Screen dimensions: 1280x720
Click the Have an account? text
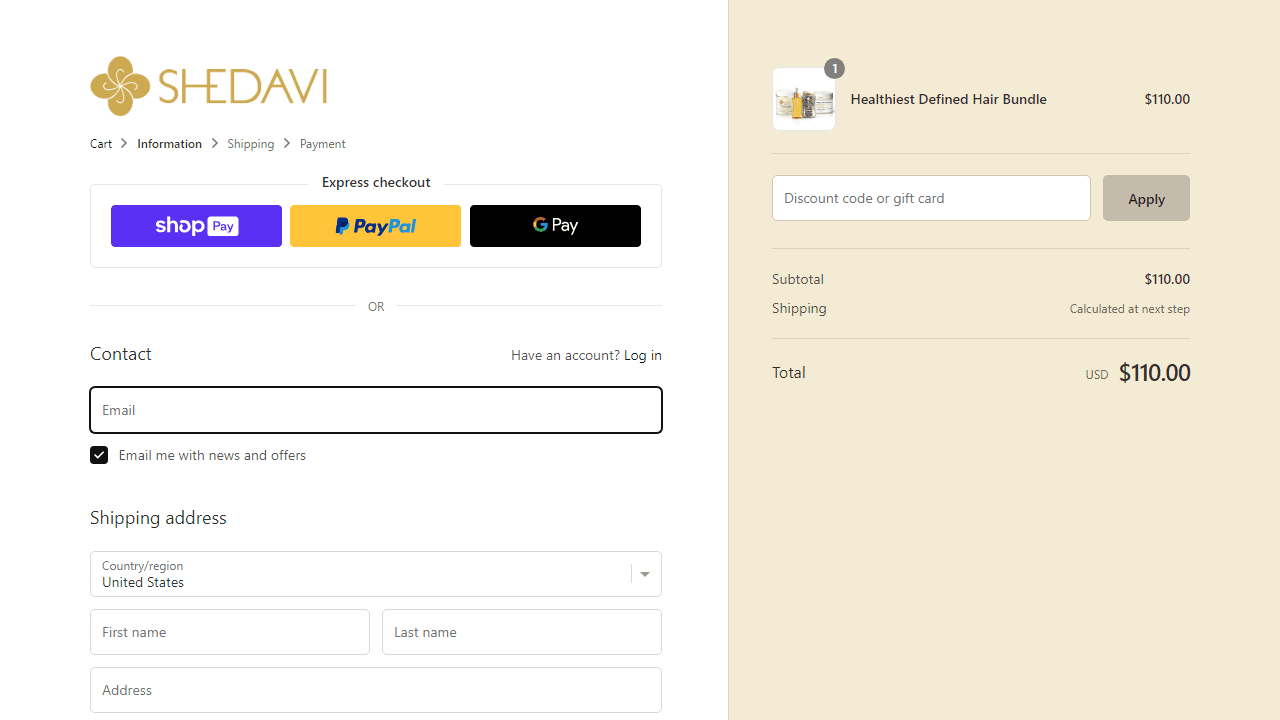coord(565,355)
